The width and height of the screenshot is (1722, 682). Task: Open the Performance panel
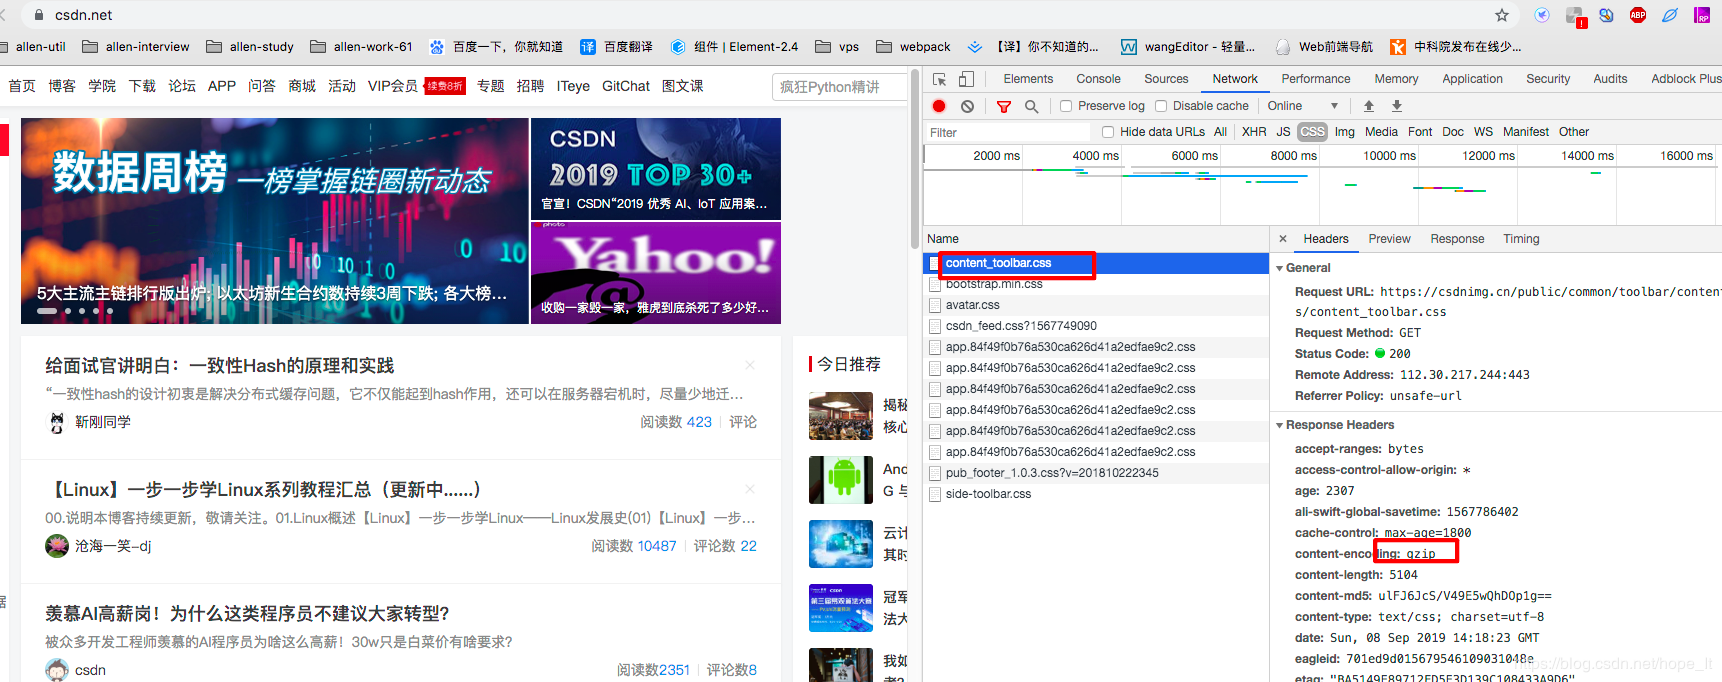click(1316, 79)
